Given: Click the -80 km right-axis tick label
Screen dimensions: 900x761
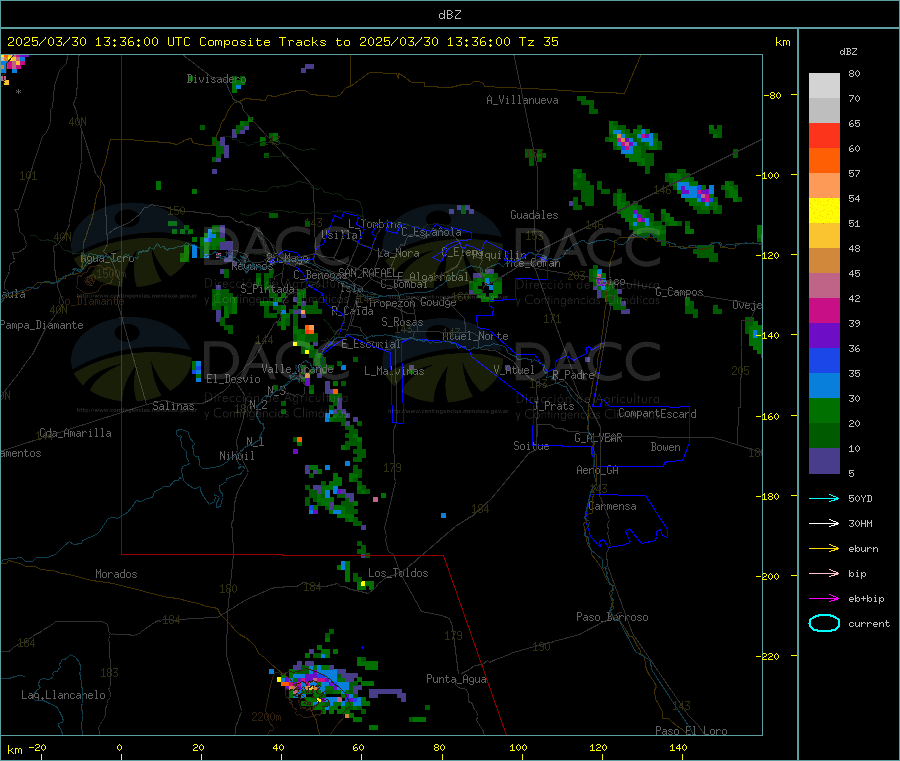Looking at the screenshot, I should [774, 95].
